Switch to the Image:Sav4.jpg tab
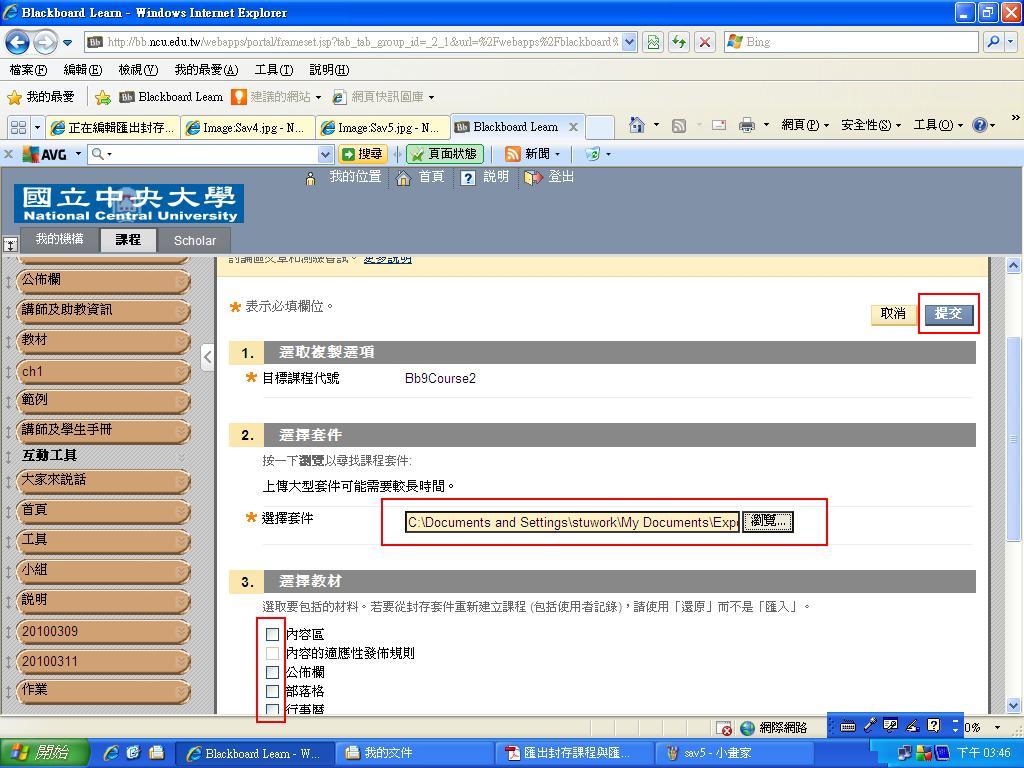1024x768 pixels. coord(247,128)
